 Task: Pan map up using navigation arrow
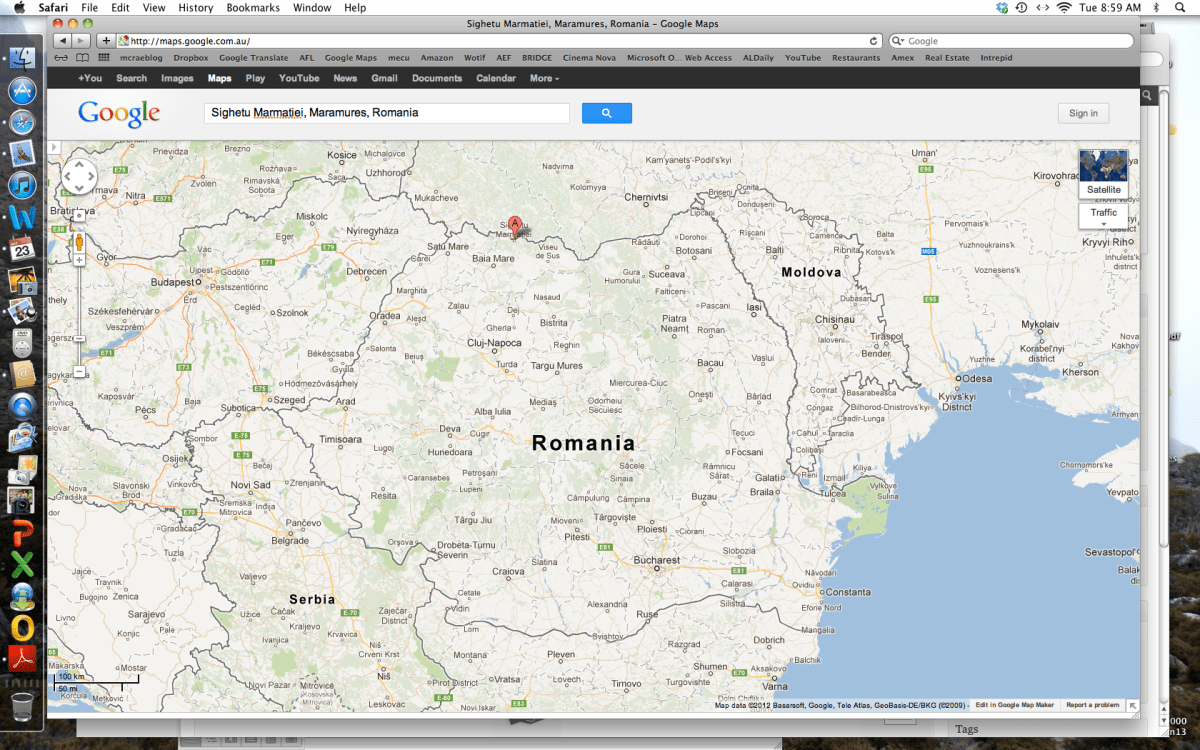[x=79, y=166]
